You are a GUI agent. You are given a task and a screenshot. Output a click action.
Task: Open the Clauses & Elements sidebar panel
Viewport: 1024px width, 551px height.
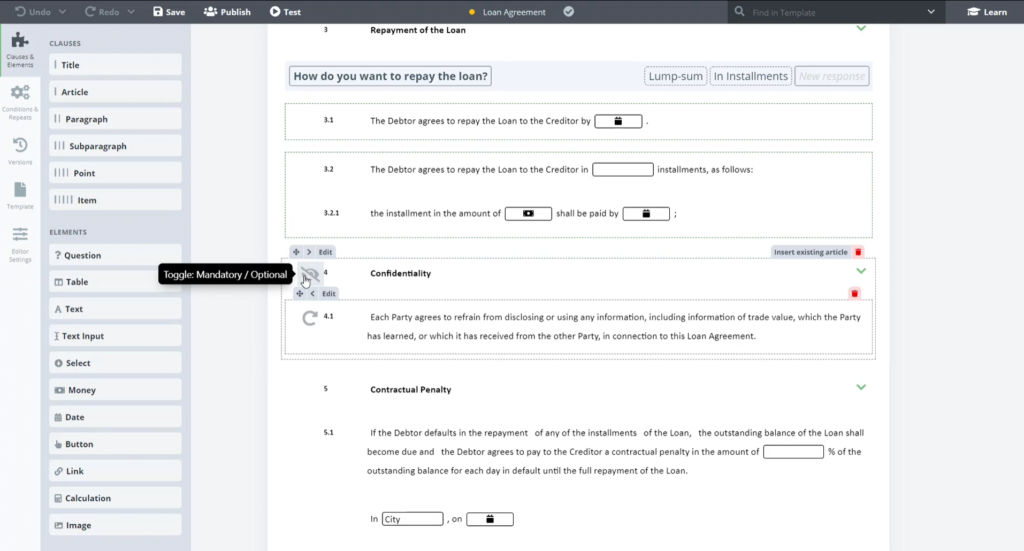tap(19, 49)
